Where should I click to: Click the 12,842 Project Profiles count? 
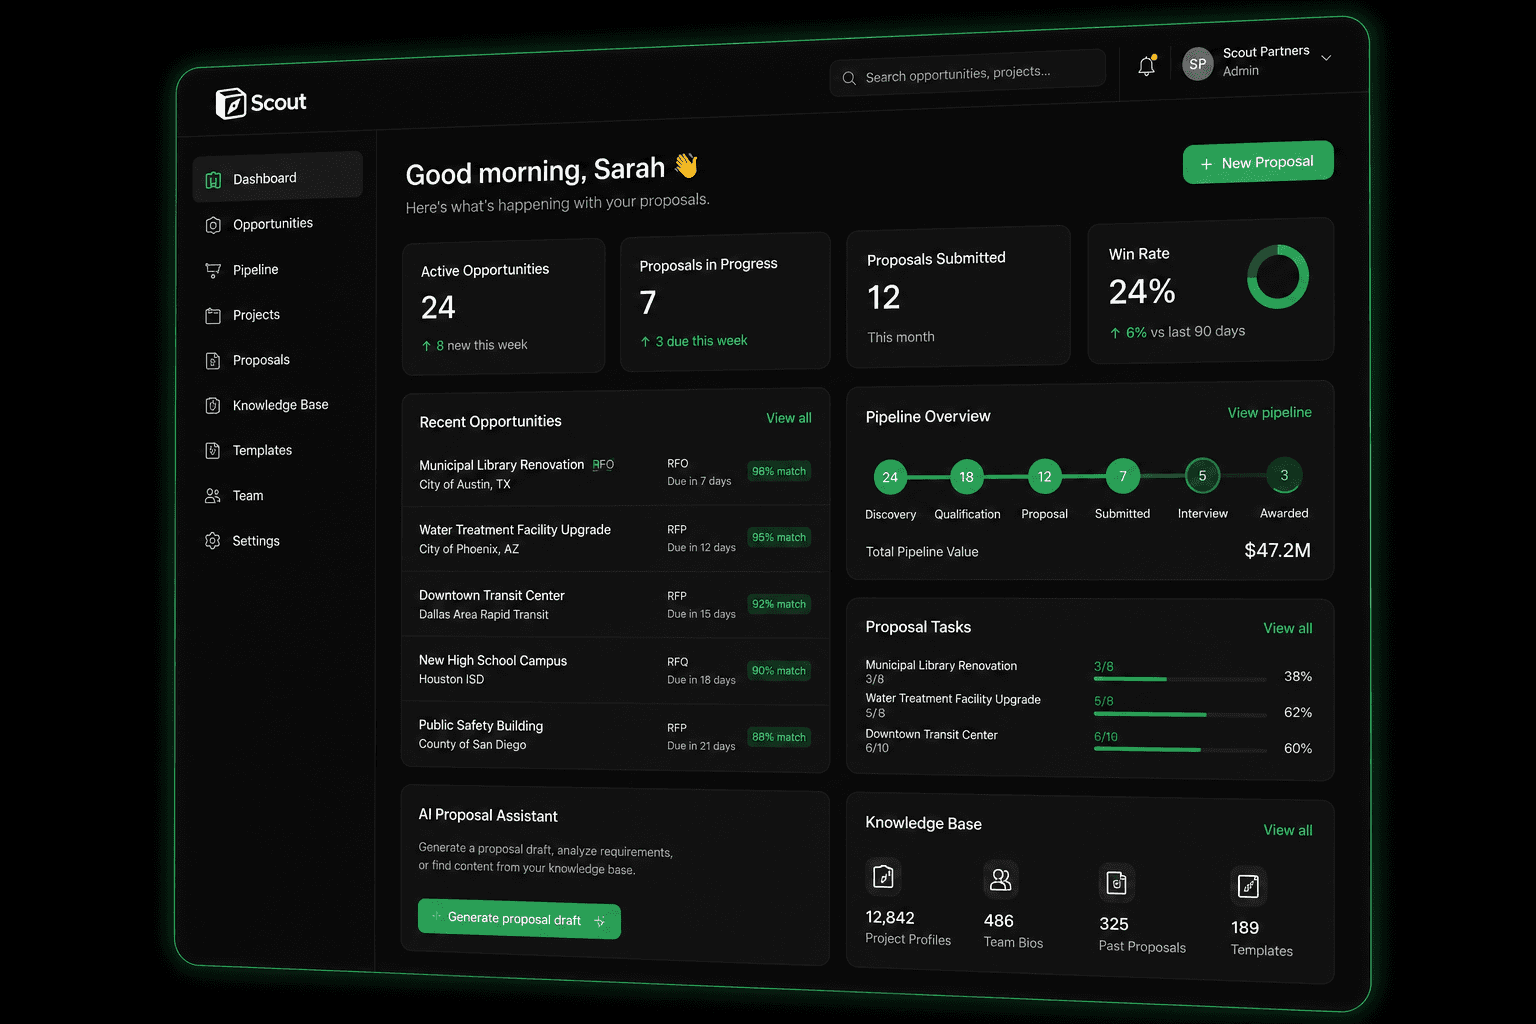[890, 918]
